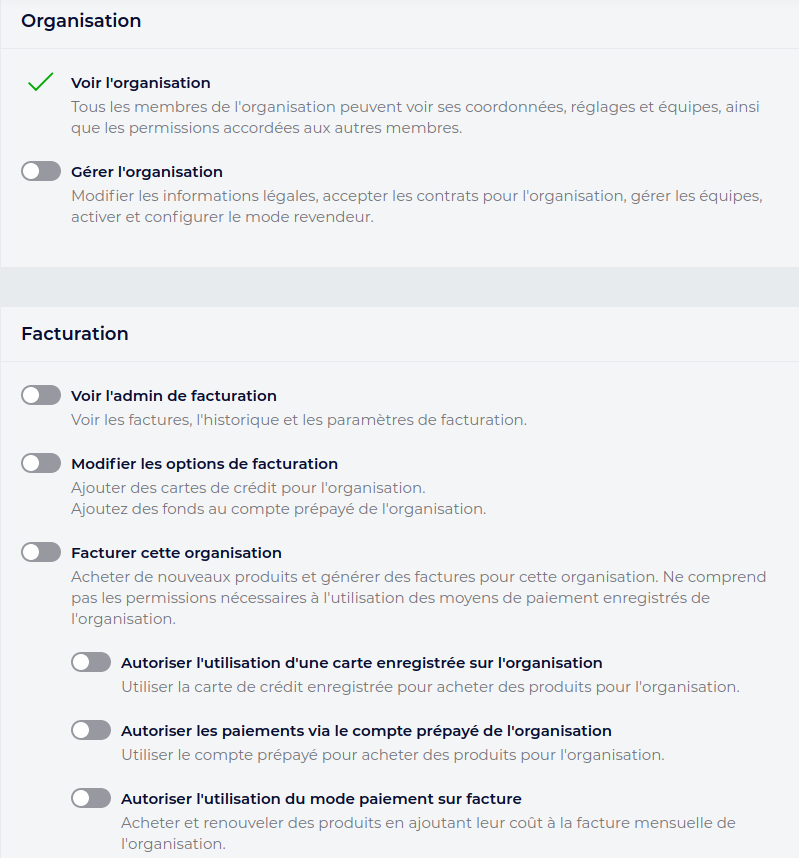Image resolution: width=799 pixels, height=858 pixels.
Task: Click Modifier les options de facturation label
Action: 205,464
